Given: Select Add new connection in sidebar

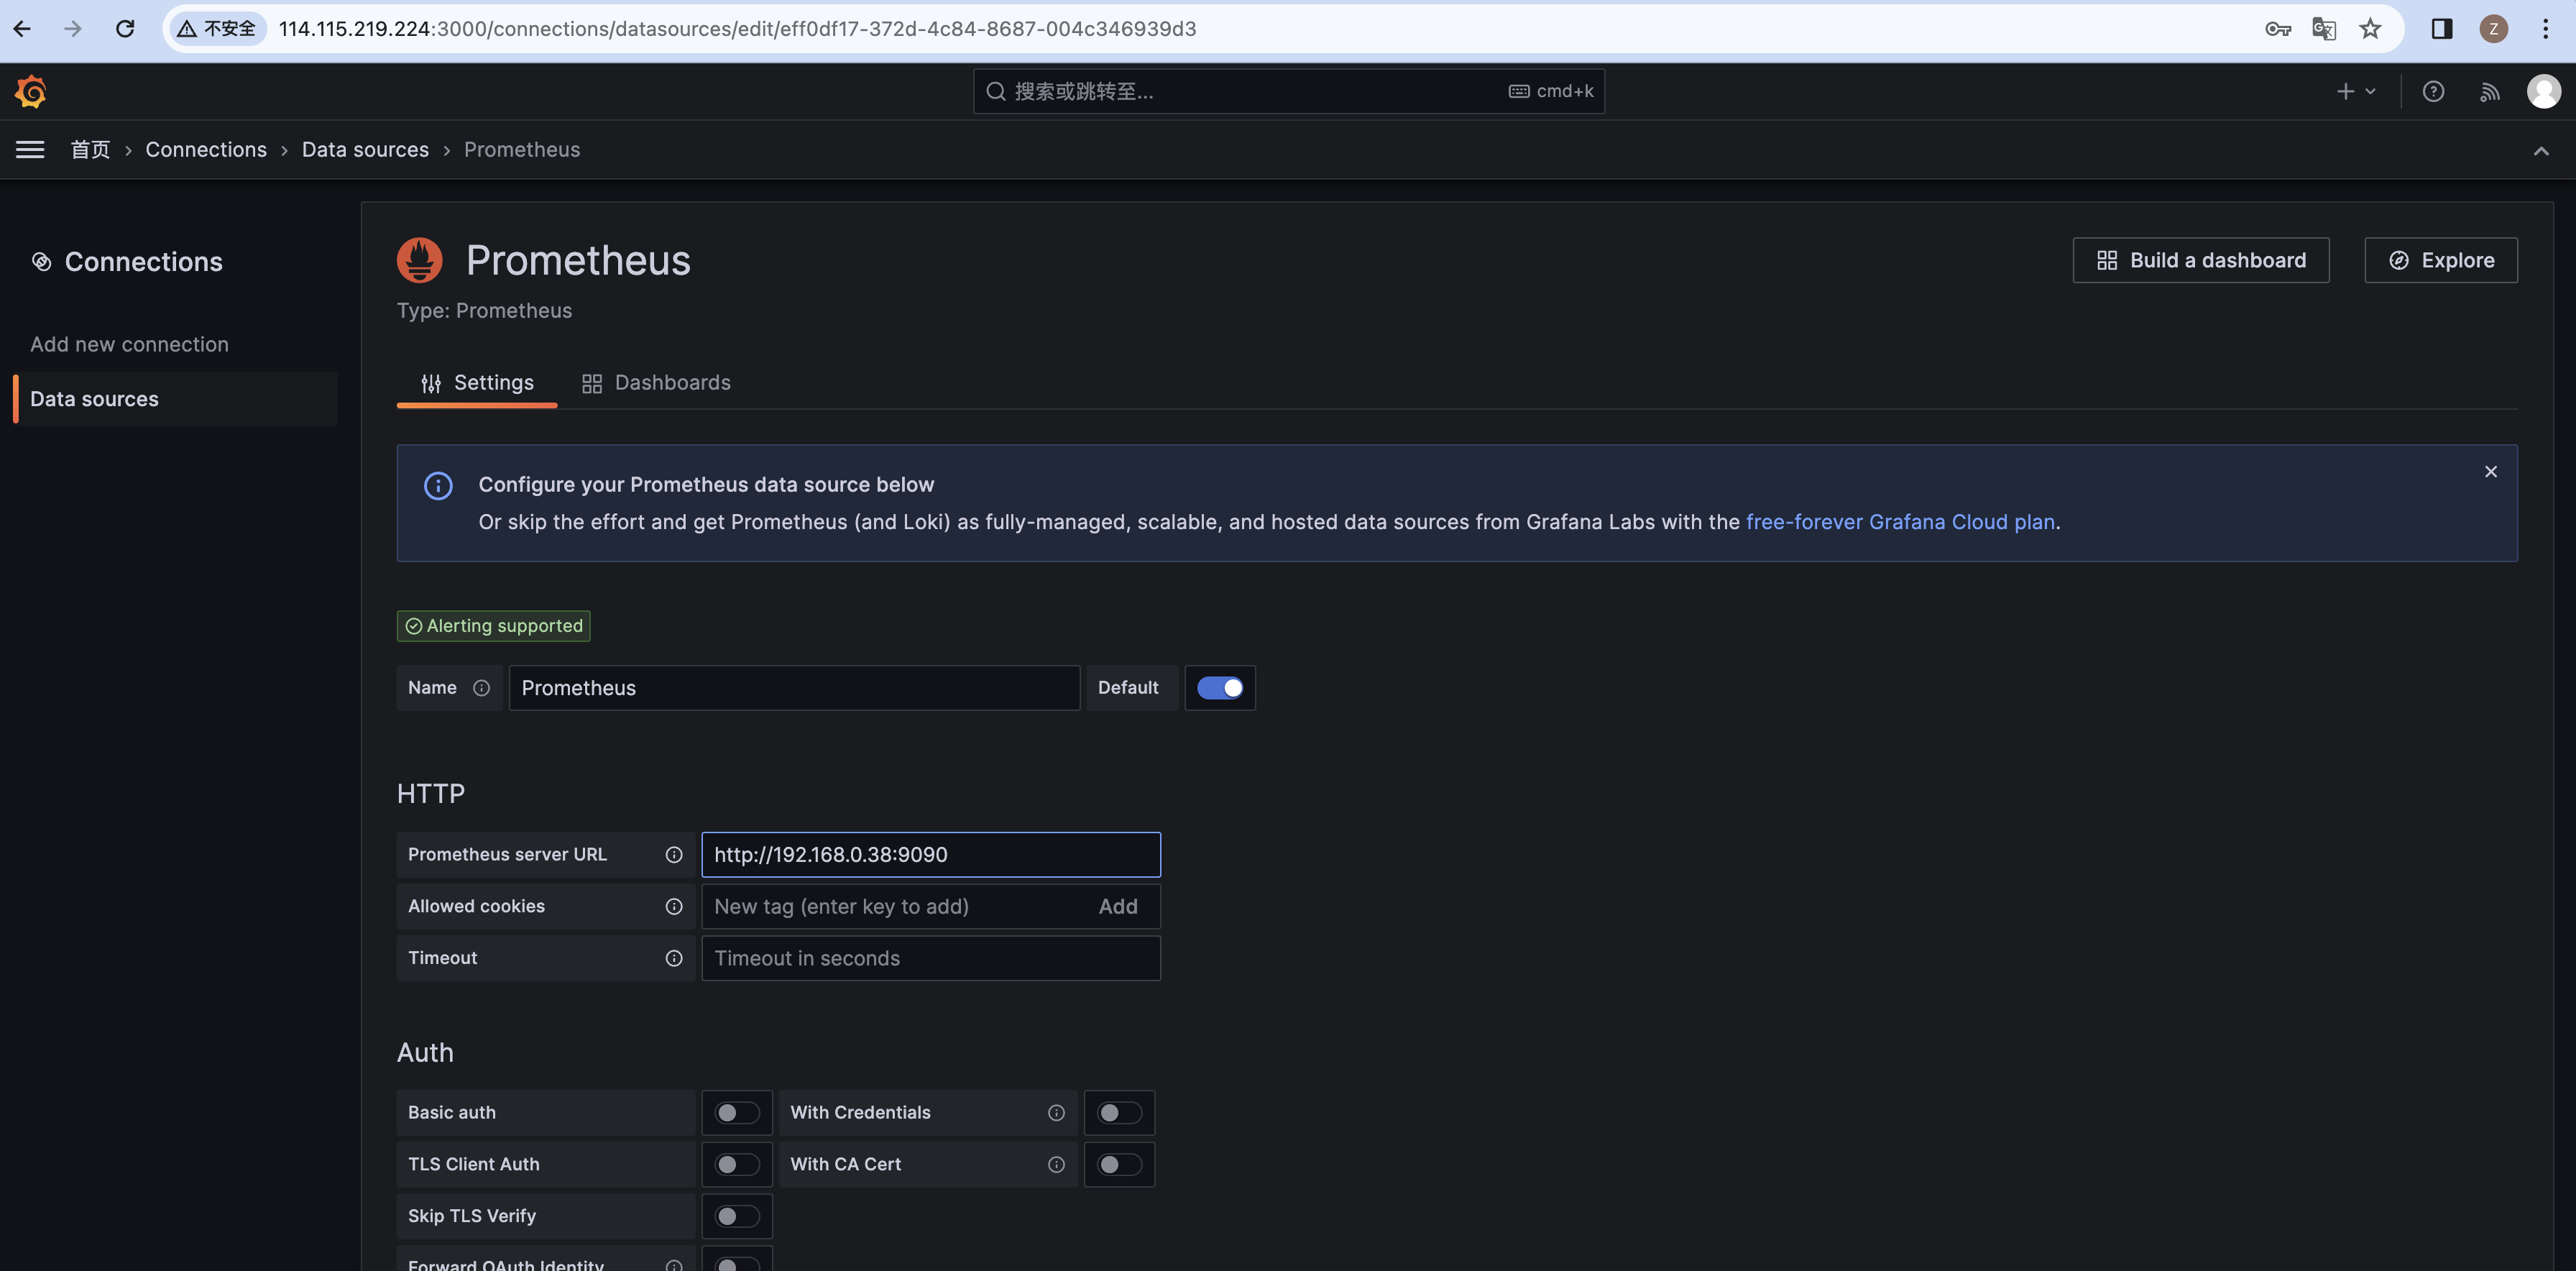Looking at the screenshot, I should point(129,344).
